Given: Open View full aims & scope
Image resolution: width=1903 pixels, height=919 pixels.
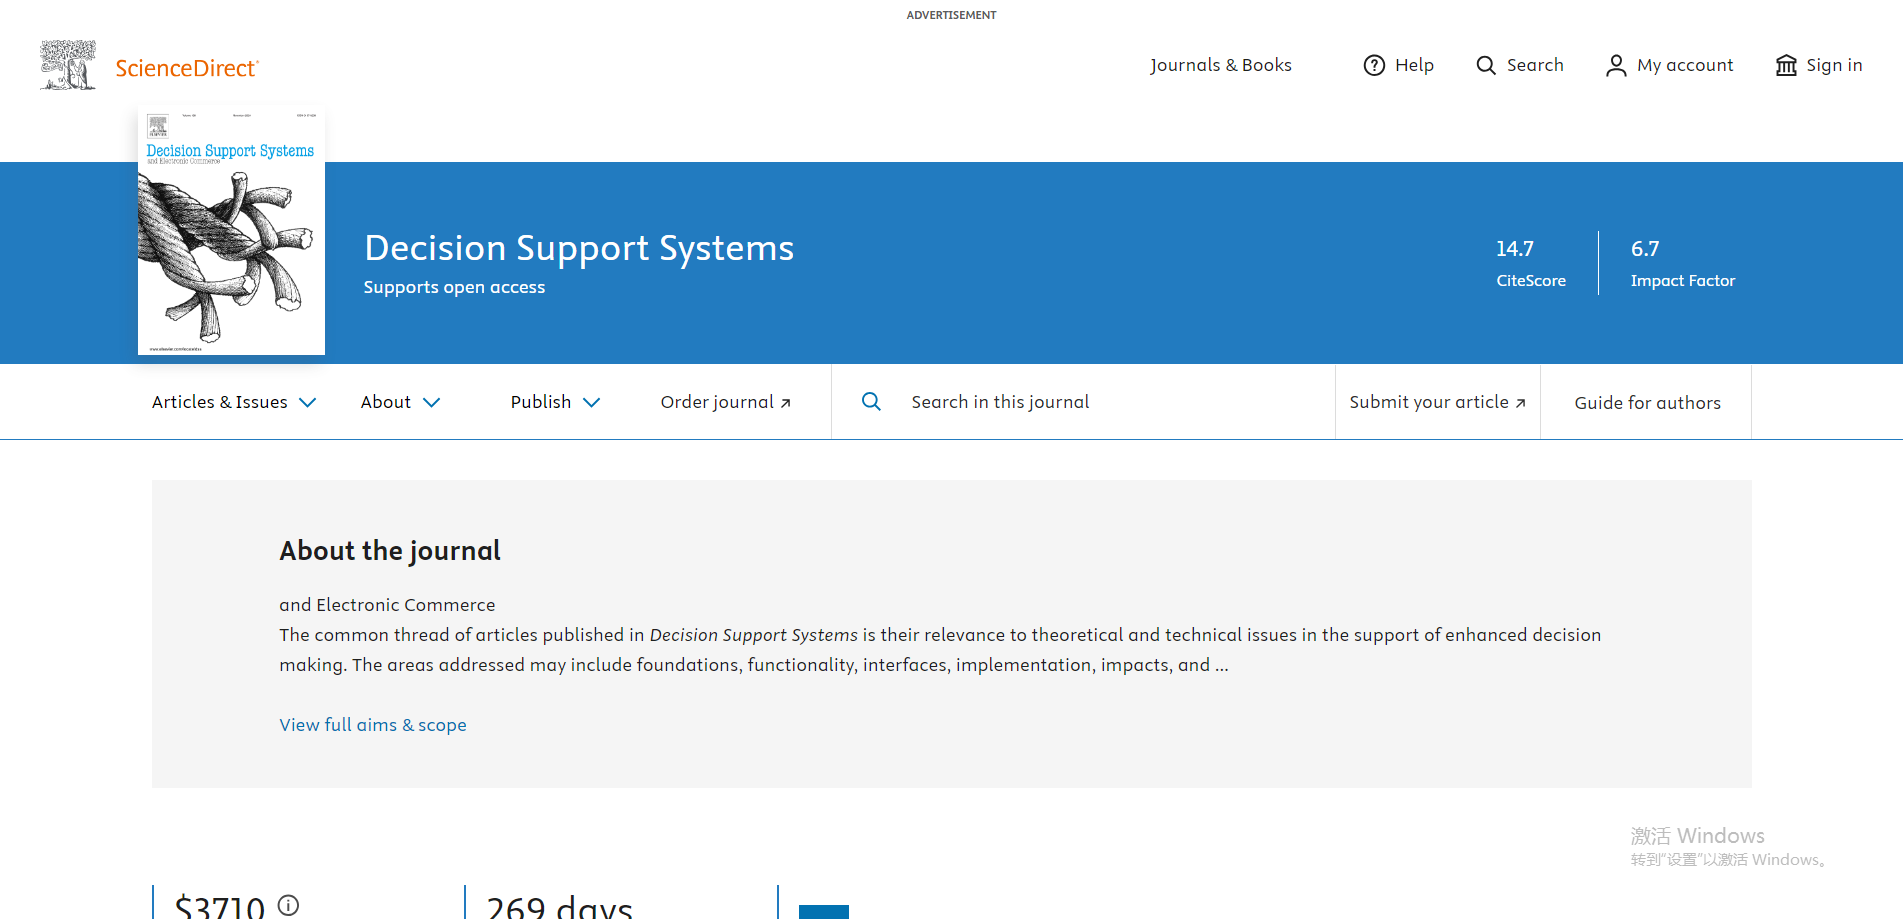Looking at the screenshot, I should click(x=373, y=725).
